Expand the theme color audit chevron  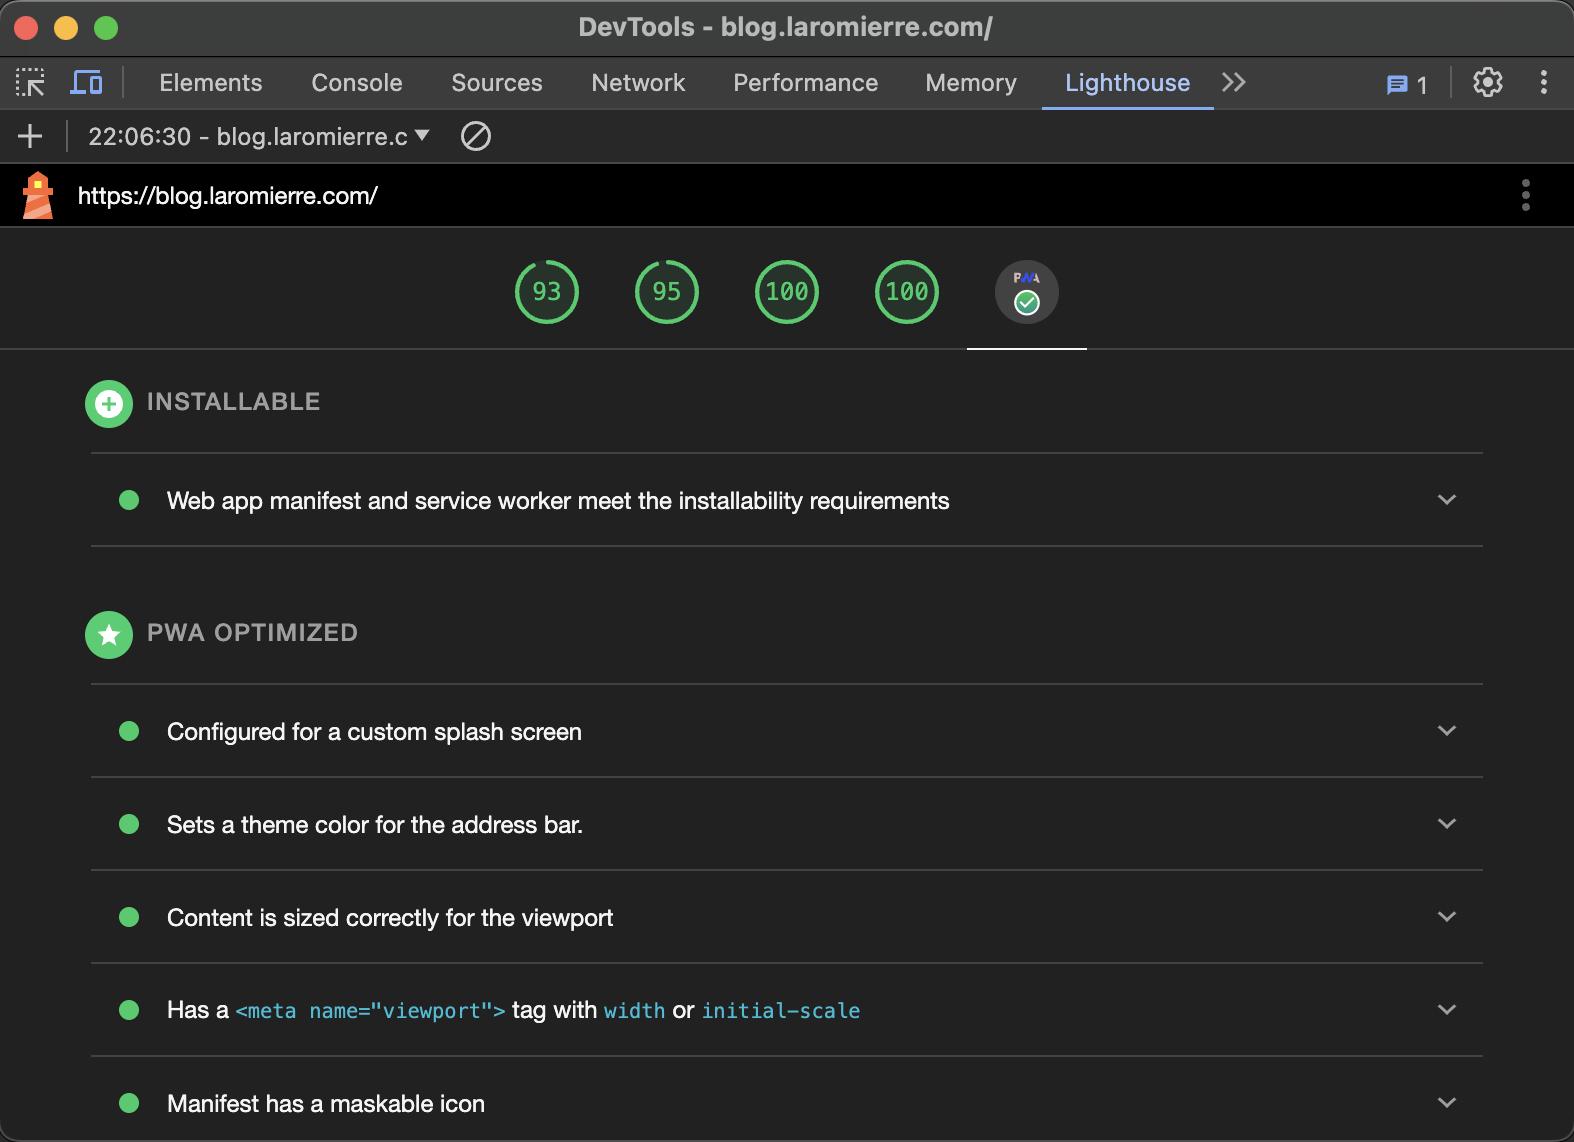(1447, 823)
